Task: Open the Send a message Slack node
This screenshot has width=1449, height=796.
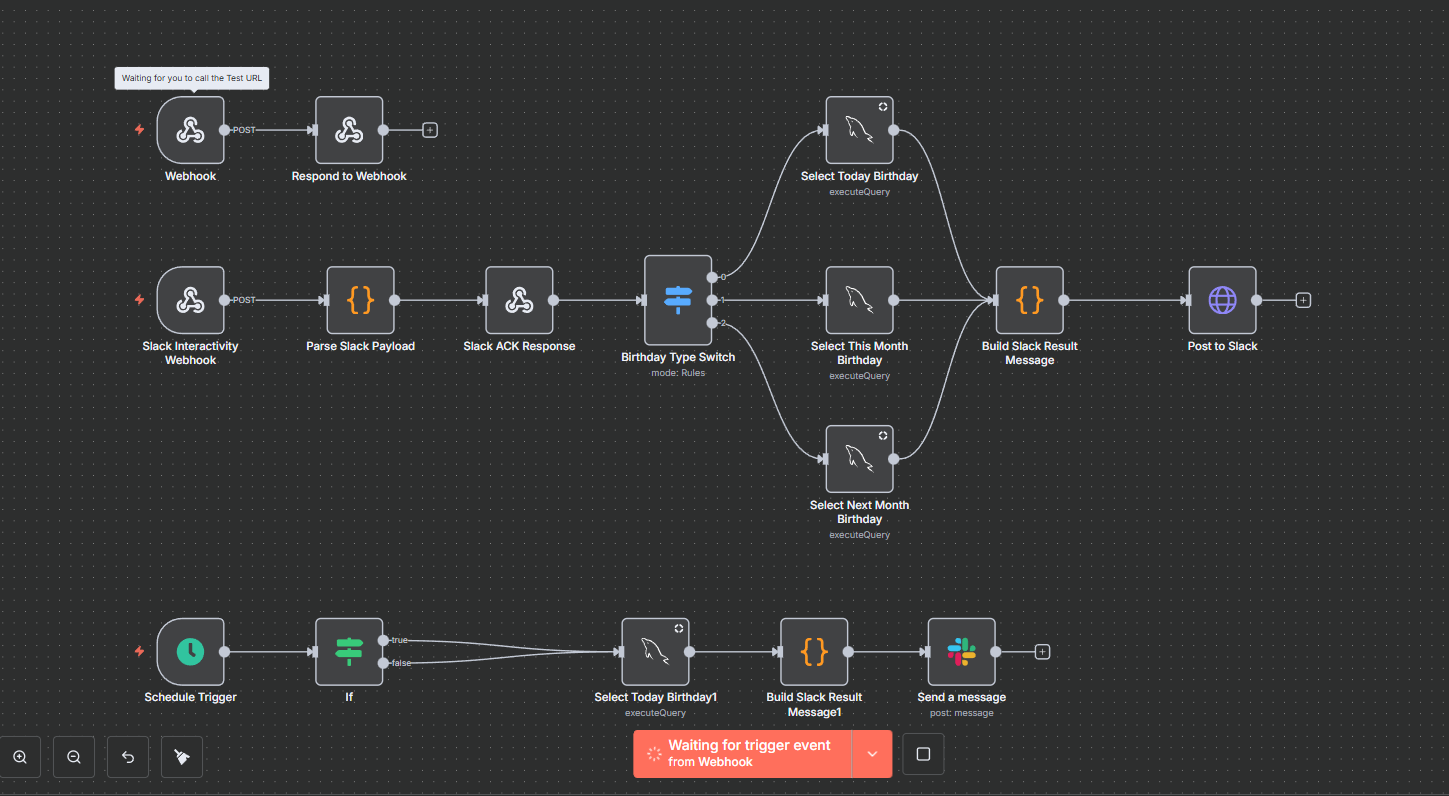Action: click(961, 652)
